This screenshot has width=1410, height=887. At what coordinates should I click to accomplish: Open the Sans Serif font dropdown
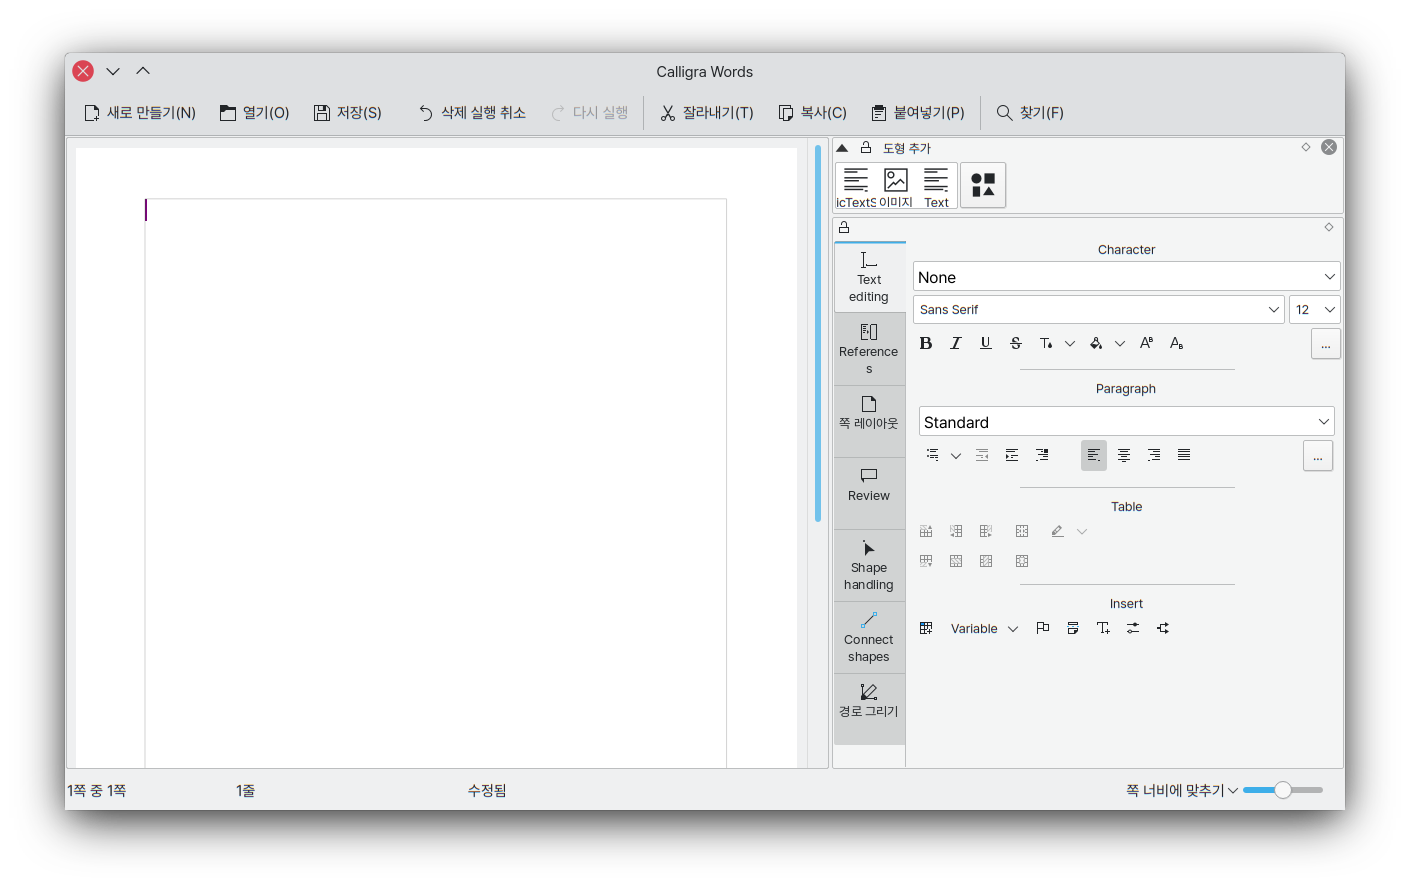tap(1098, 310)
